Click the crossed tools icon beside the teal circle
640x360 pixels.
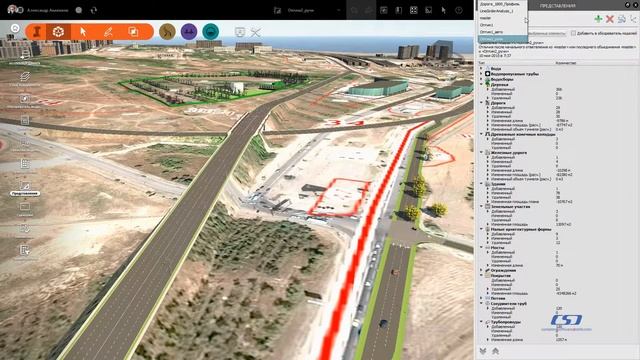(x=256, y=32)
